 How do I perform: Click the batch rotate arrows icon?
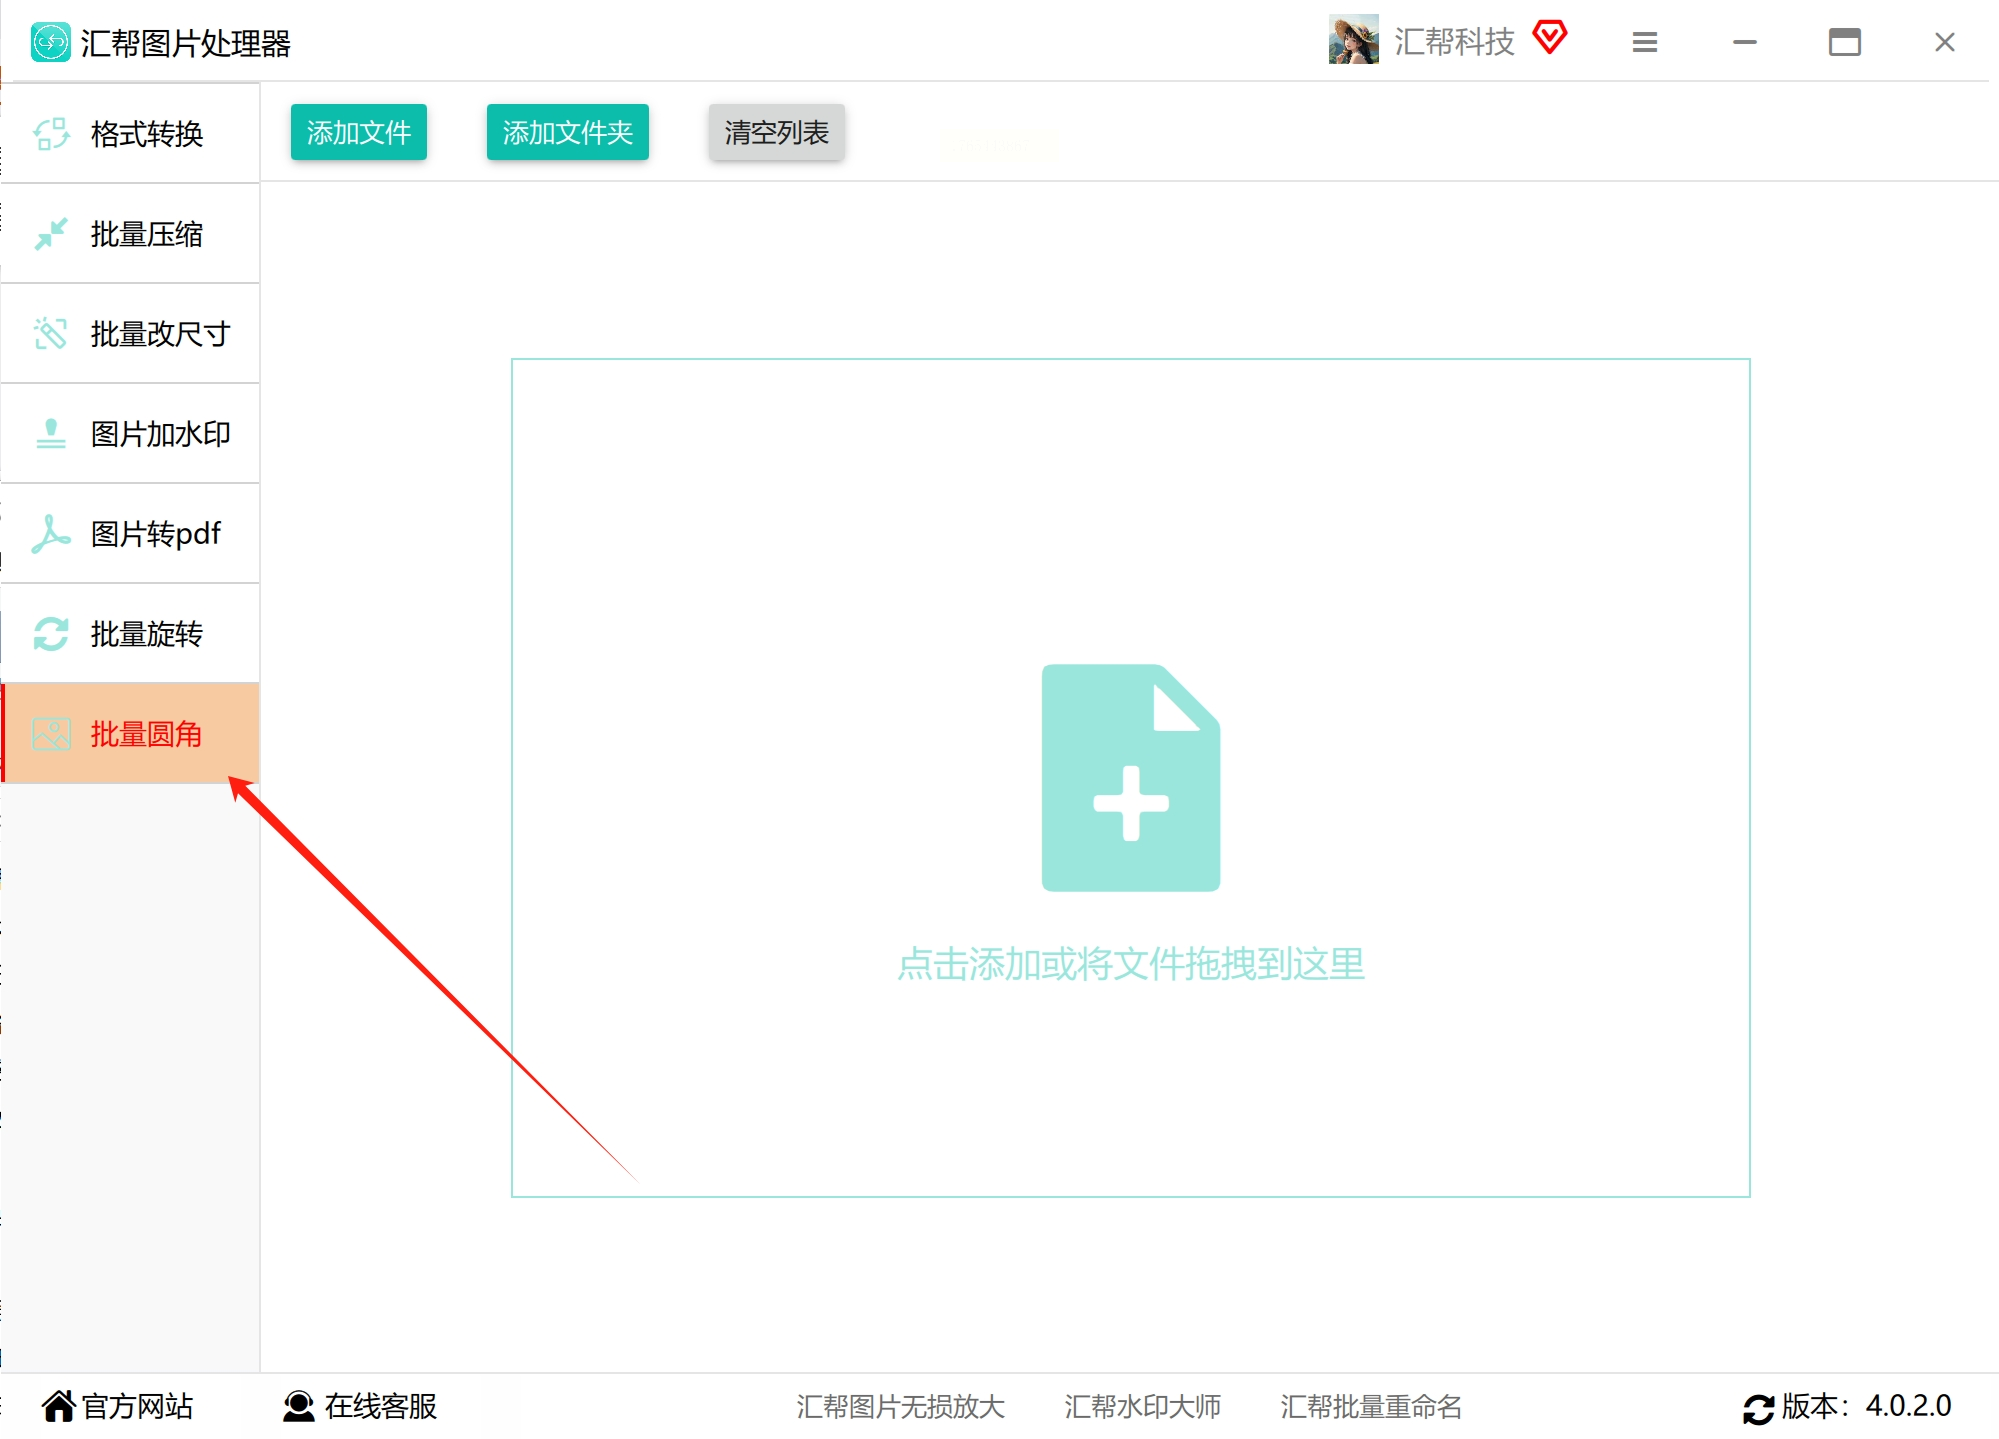tap(51, 634)
